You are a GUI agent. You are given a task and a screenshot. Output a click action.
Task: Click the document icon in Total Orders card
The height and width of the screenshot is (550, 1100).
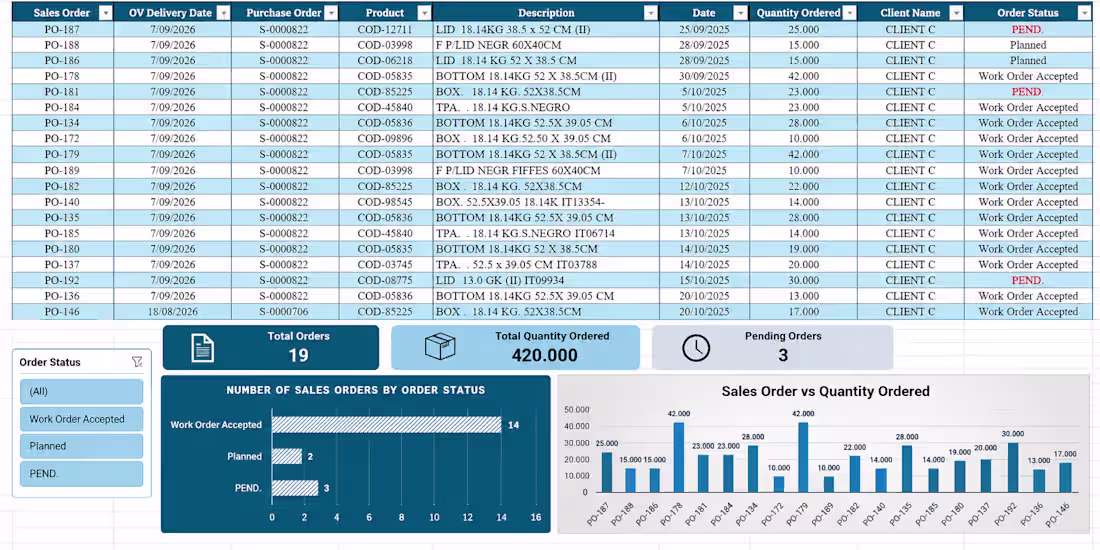(203, 348)
